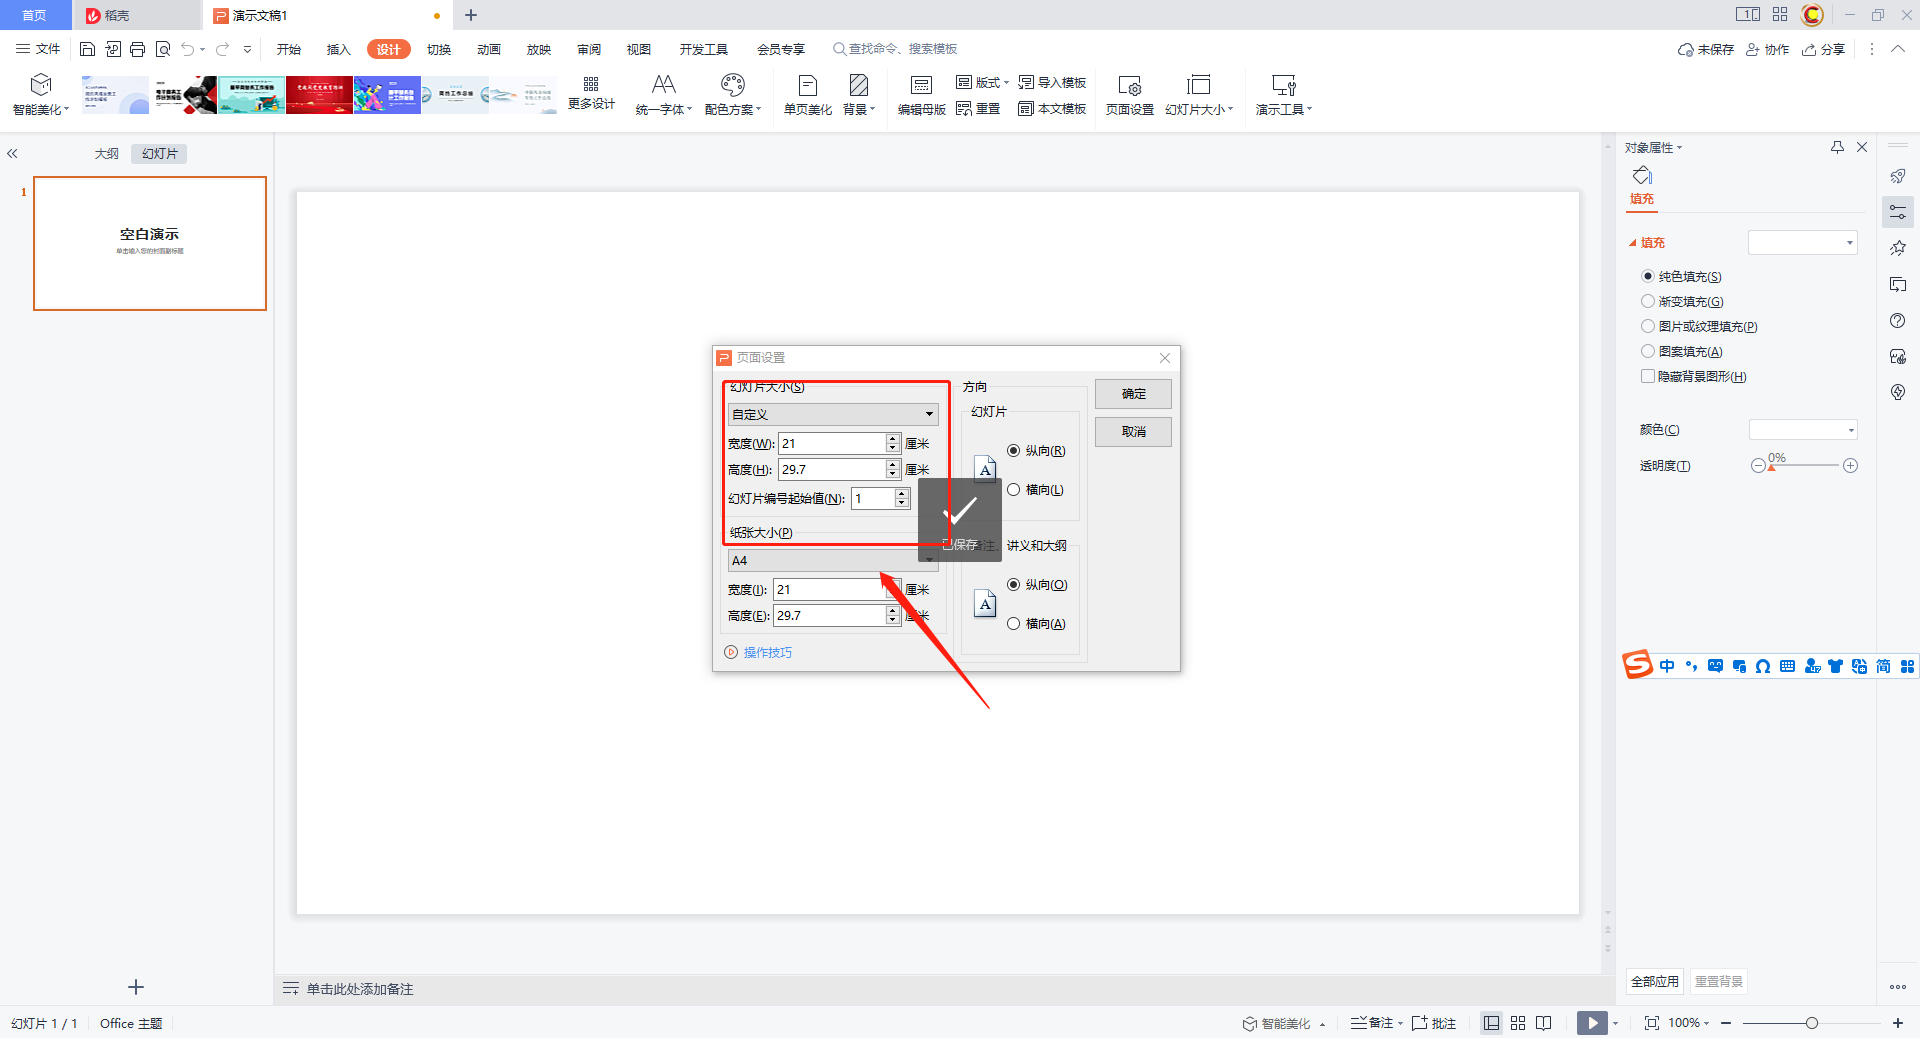Open the Transitions (切换) ribbon tab

[x=439, y=49]
